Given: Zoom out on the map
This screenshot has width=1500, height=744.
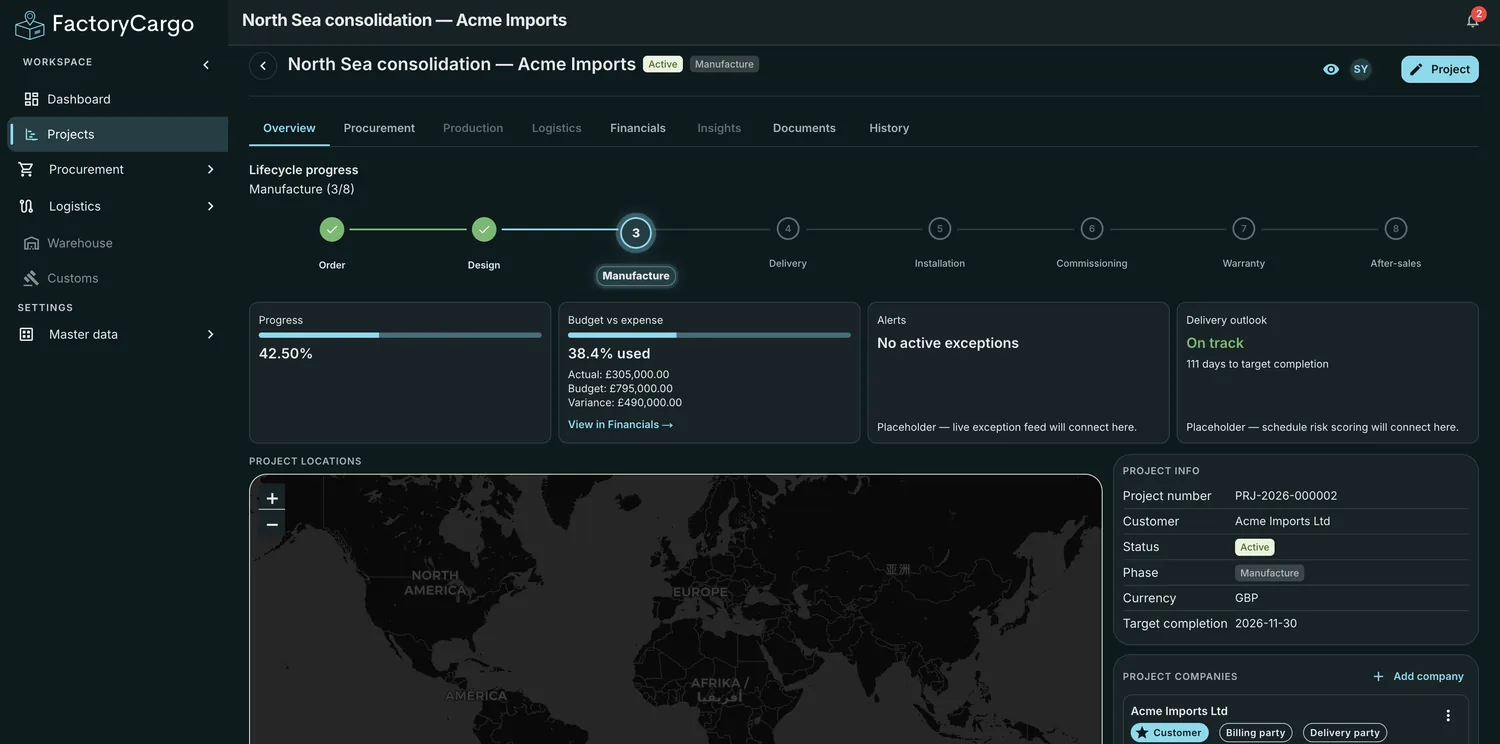Looking at the screenshot, I should pos(272,525).
